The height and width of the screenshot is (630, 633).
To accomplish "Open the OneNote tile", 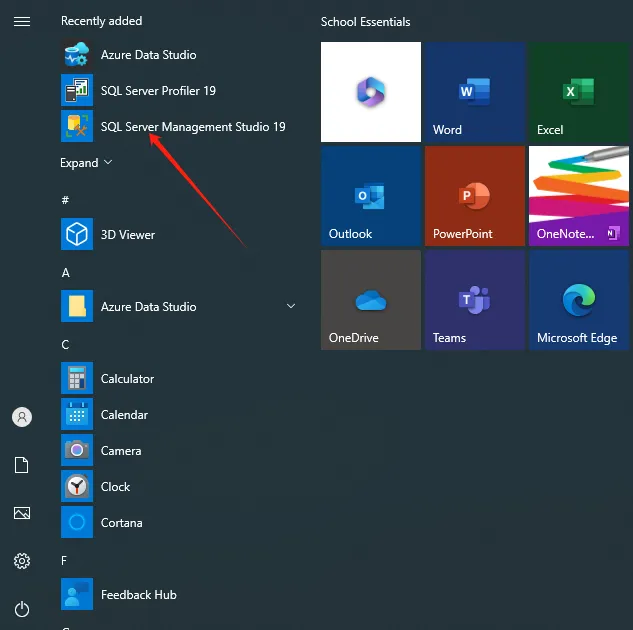I will [x=579, y=196].
